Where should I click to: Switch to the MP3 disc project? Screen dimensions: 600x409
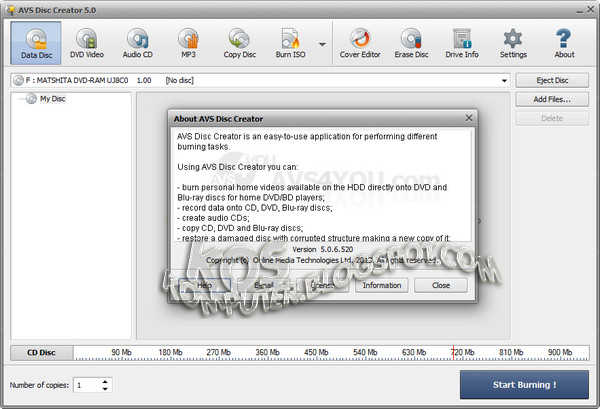tap(188, 43)
